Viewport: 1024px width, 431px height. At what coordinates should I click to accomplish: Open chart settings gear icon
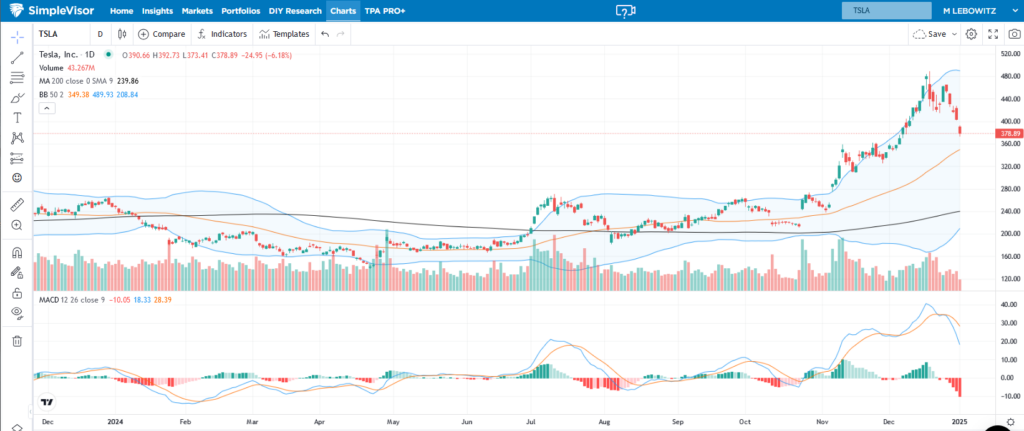(x=971, y=34)
